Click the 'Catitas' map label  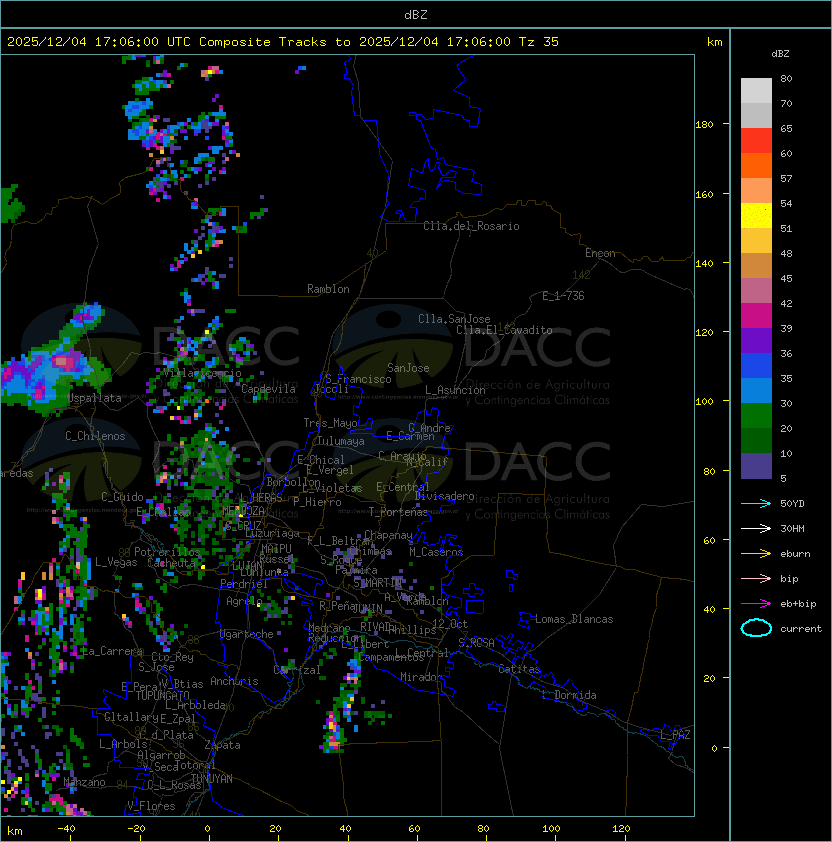tap(519, 669)
